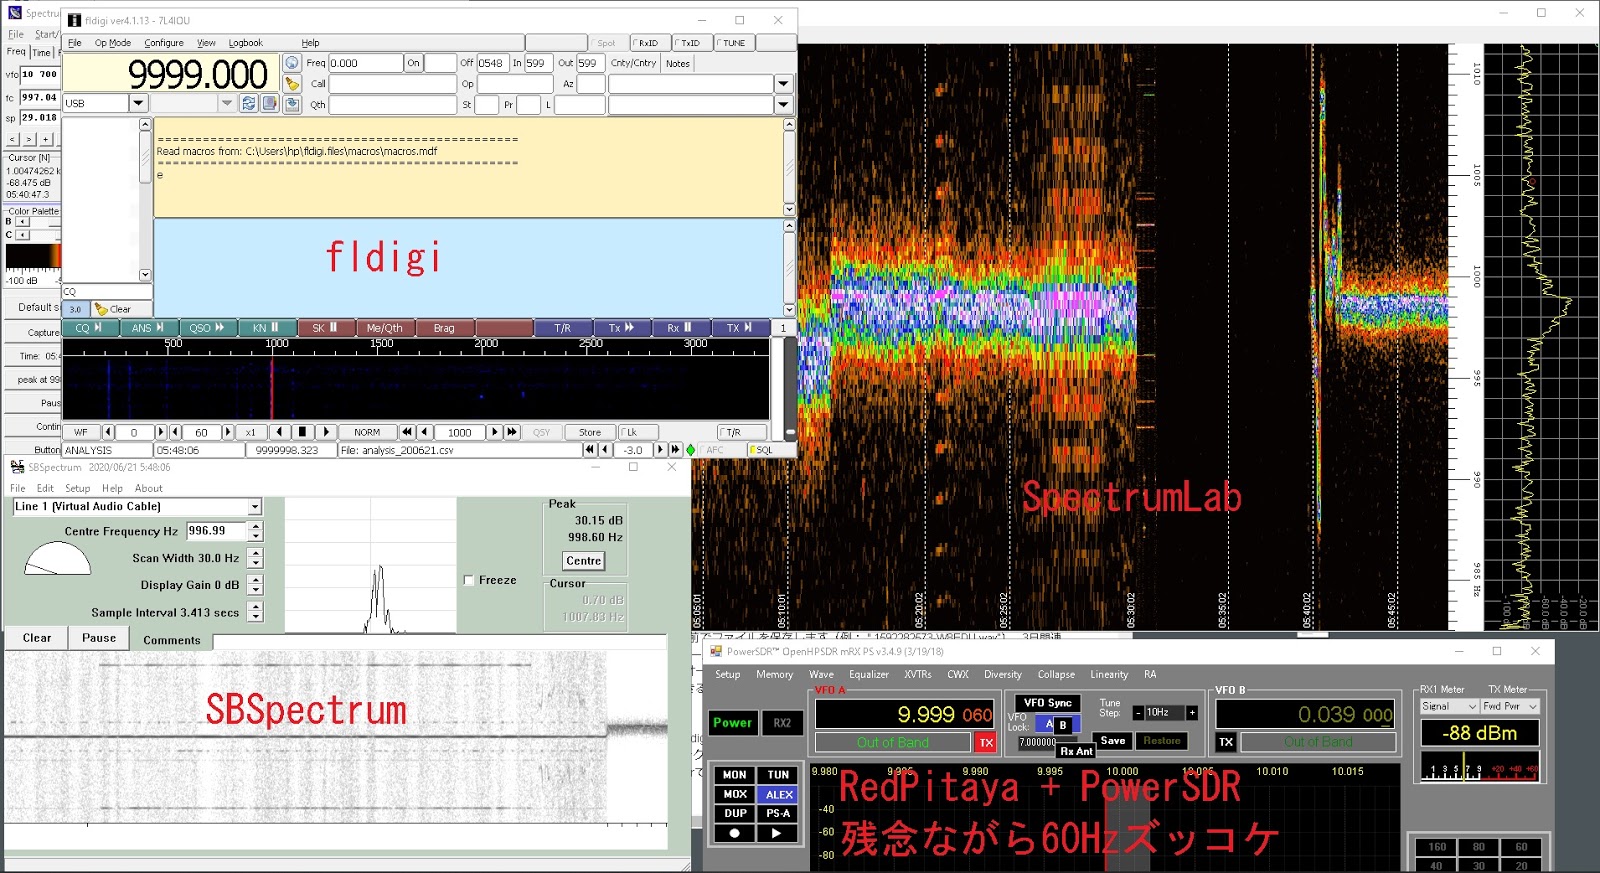Viewport: 1600px width, 873px height.
Task: Click the Call input field in fldigi
Action: 393,84
